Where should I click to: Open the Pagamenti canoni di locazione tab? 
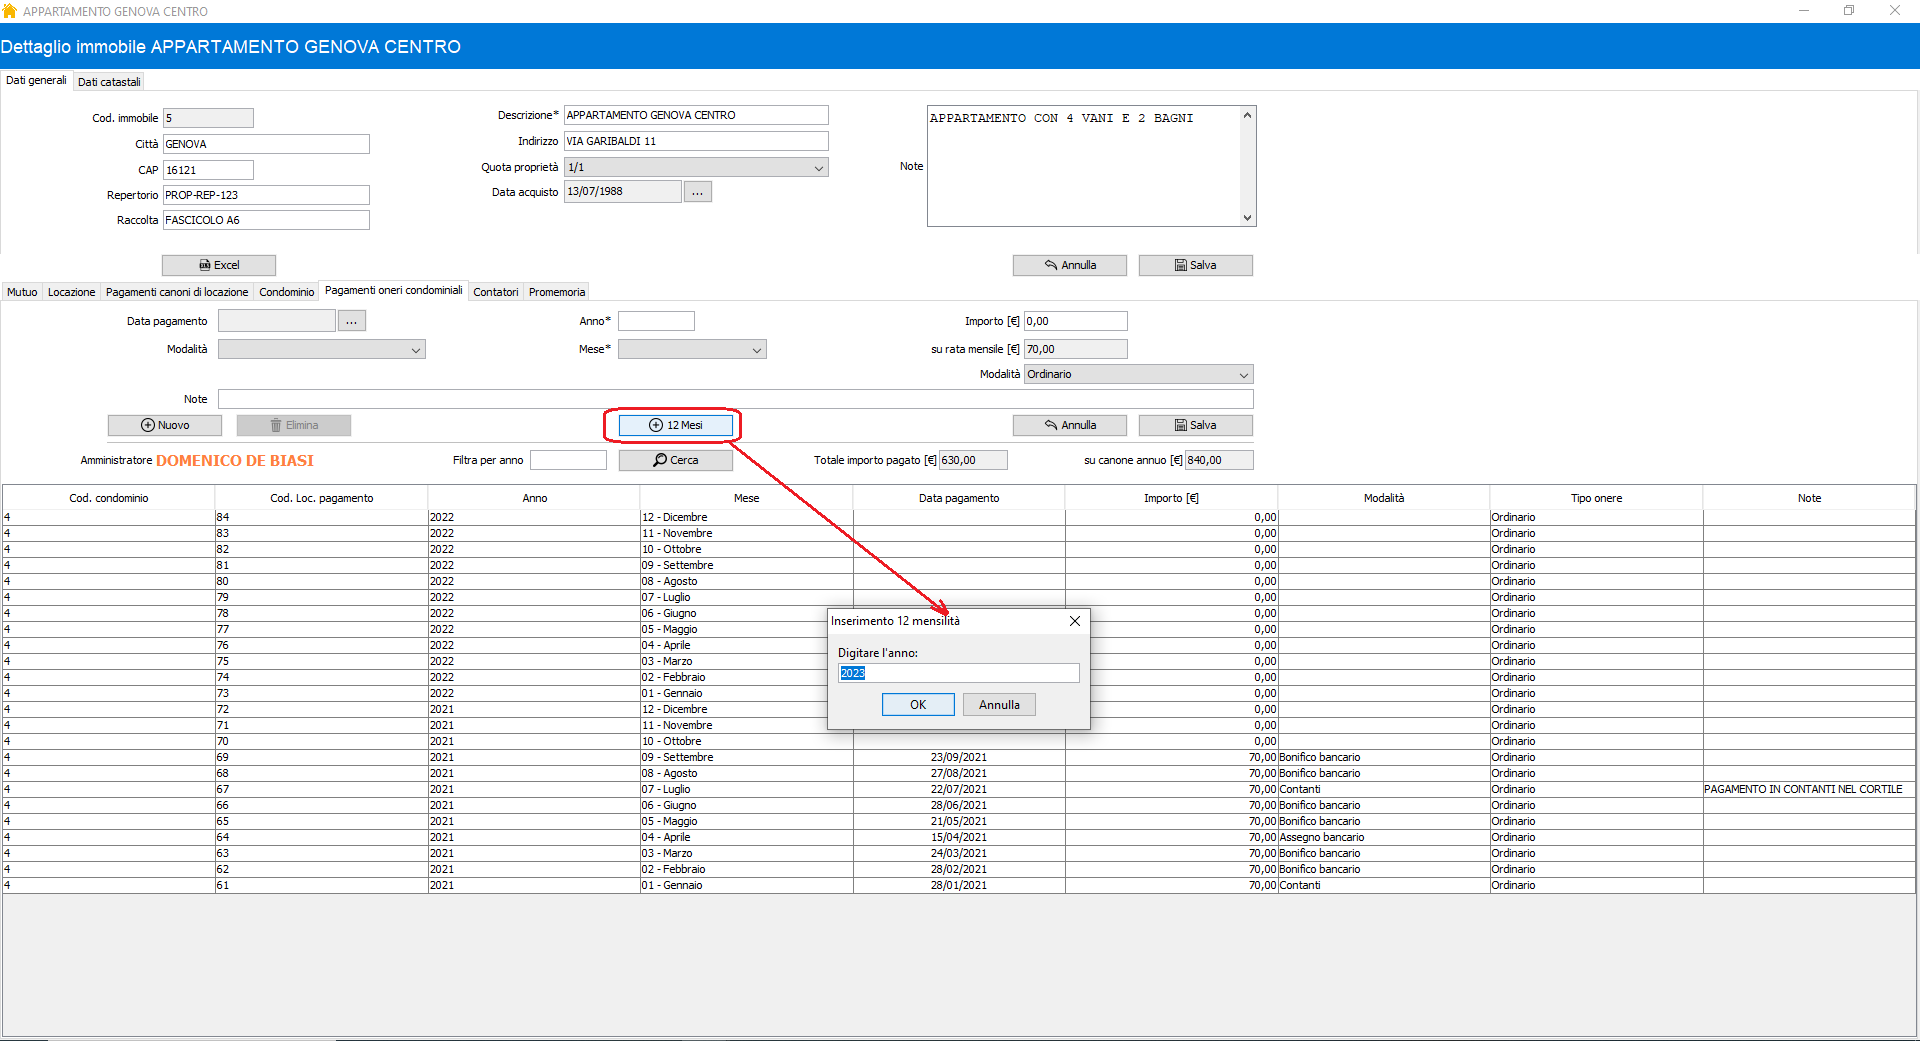point(177,292)
